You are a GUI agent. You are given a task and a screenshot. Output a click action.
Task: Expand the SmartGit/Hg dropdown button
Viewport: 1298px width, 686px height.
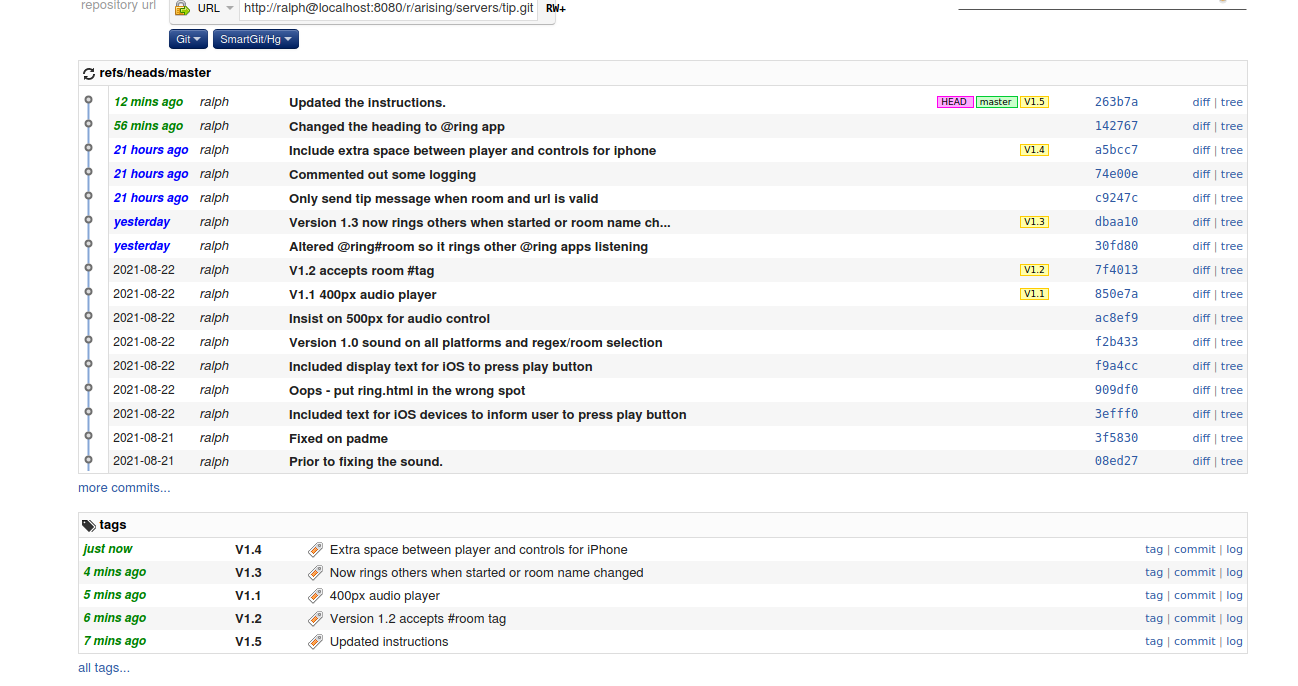tap(256, 39)
